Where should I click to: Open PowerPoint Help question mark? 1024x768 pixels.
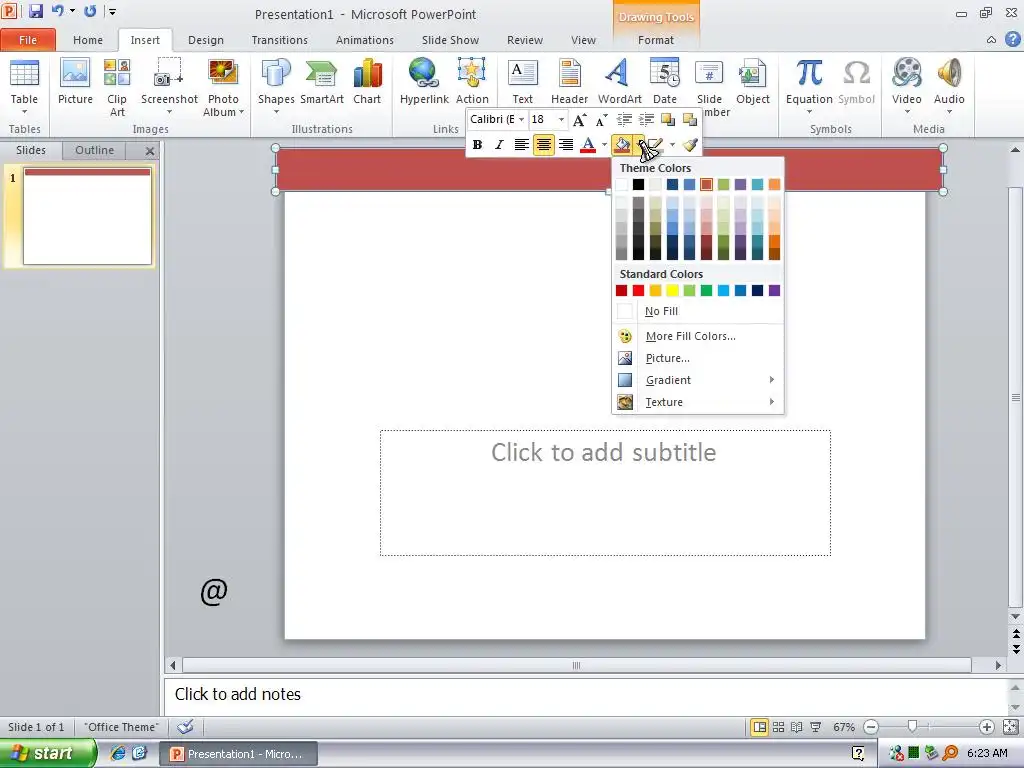pyautogui.click(x=1012, y=39)
